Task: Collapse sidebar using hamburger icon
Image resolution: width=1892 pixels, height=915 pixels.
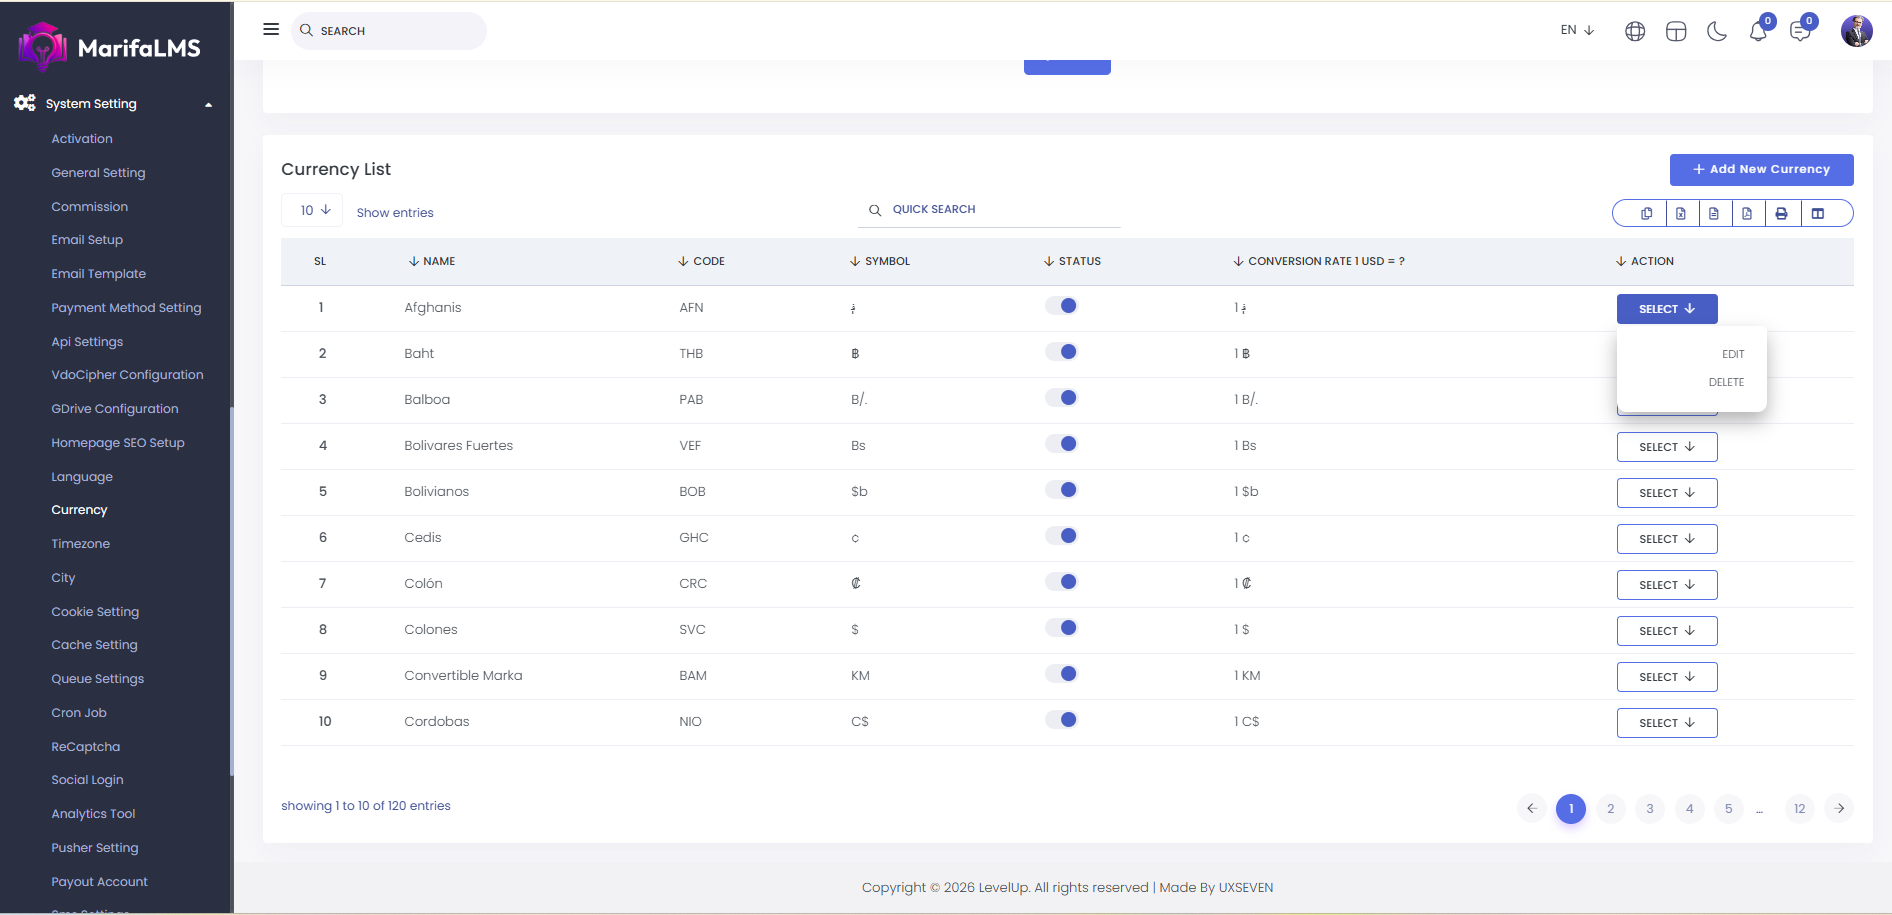Action: [x=271, y=30]
